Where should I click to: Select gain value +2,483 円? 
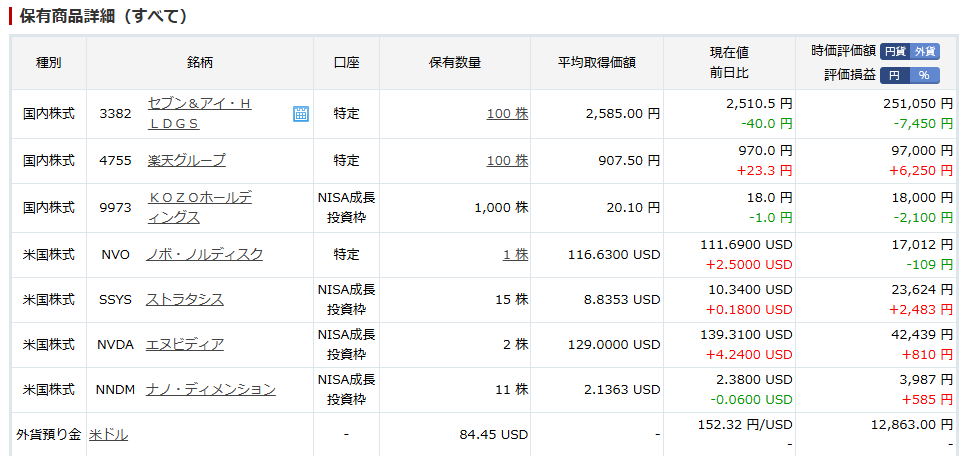click(x=922, y=309)
